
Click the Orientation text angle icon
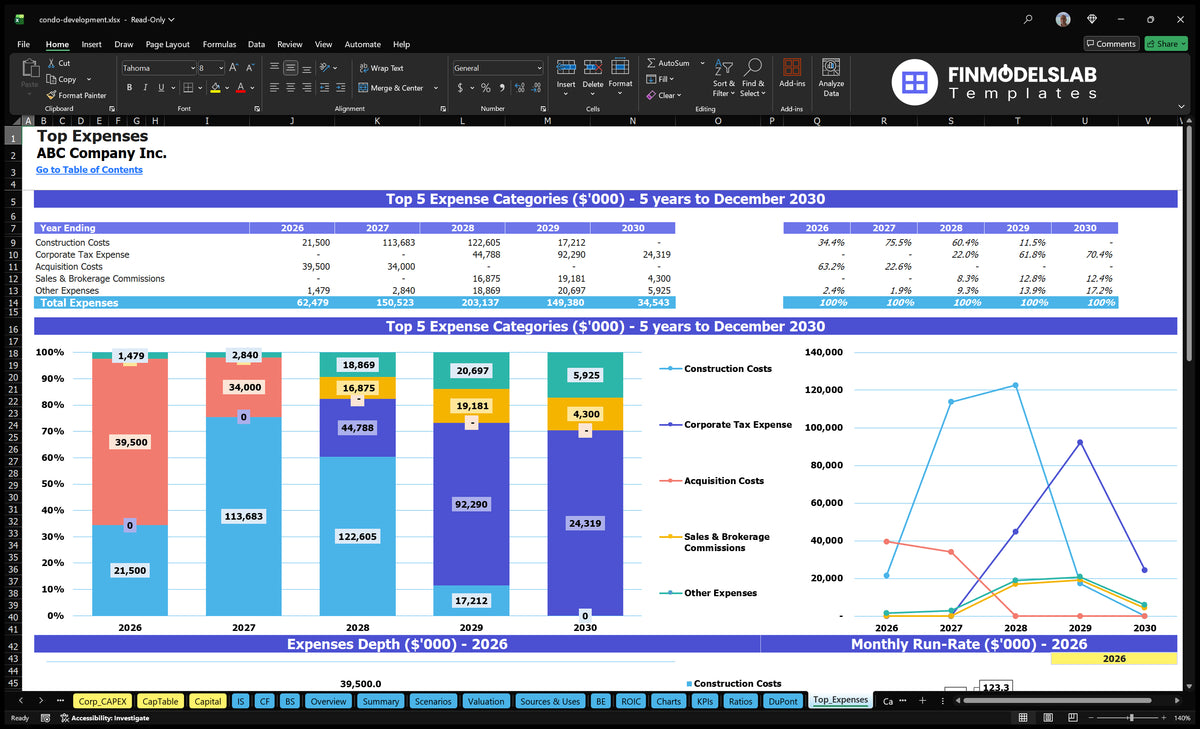click(x=326, y=68)
